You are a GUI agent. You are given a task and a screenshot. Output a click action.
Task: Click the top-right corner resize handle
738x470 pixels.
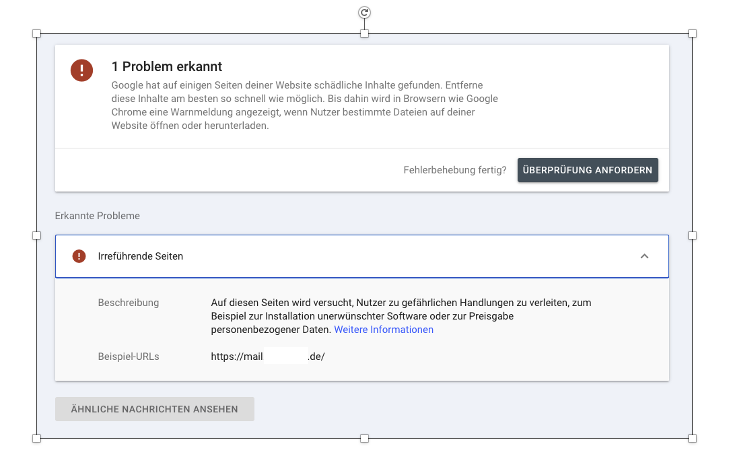(x=692, y=34)
